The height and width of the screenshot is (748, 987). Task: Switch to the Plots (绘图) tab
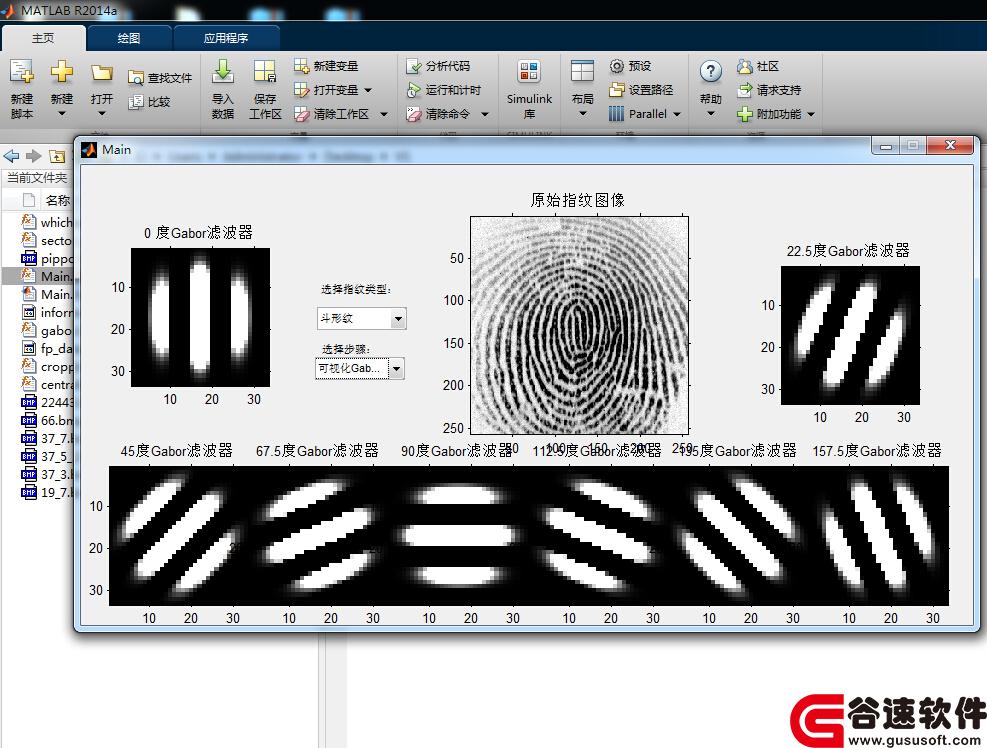pos(129,38)
